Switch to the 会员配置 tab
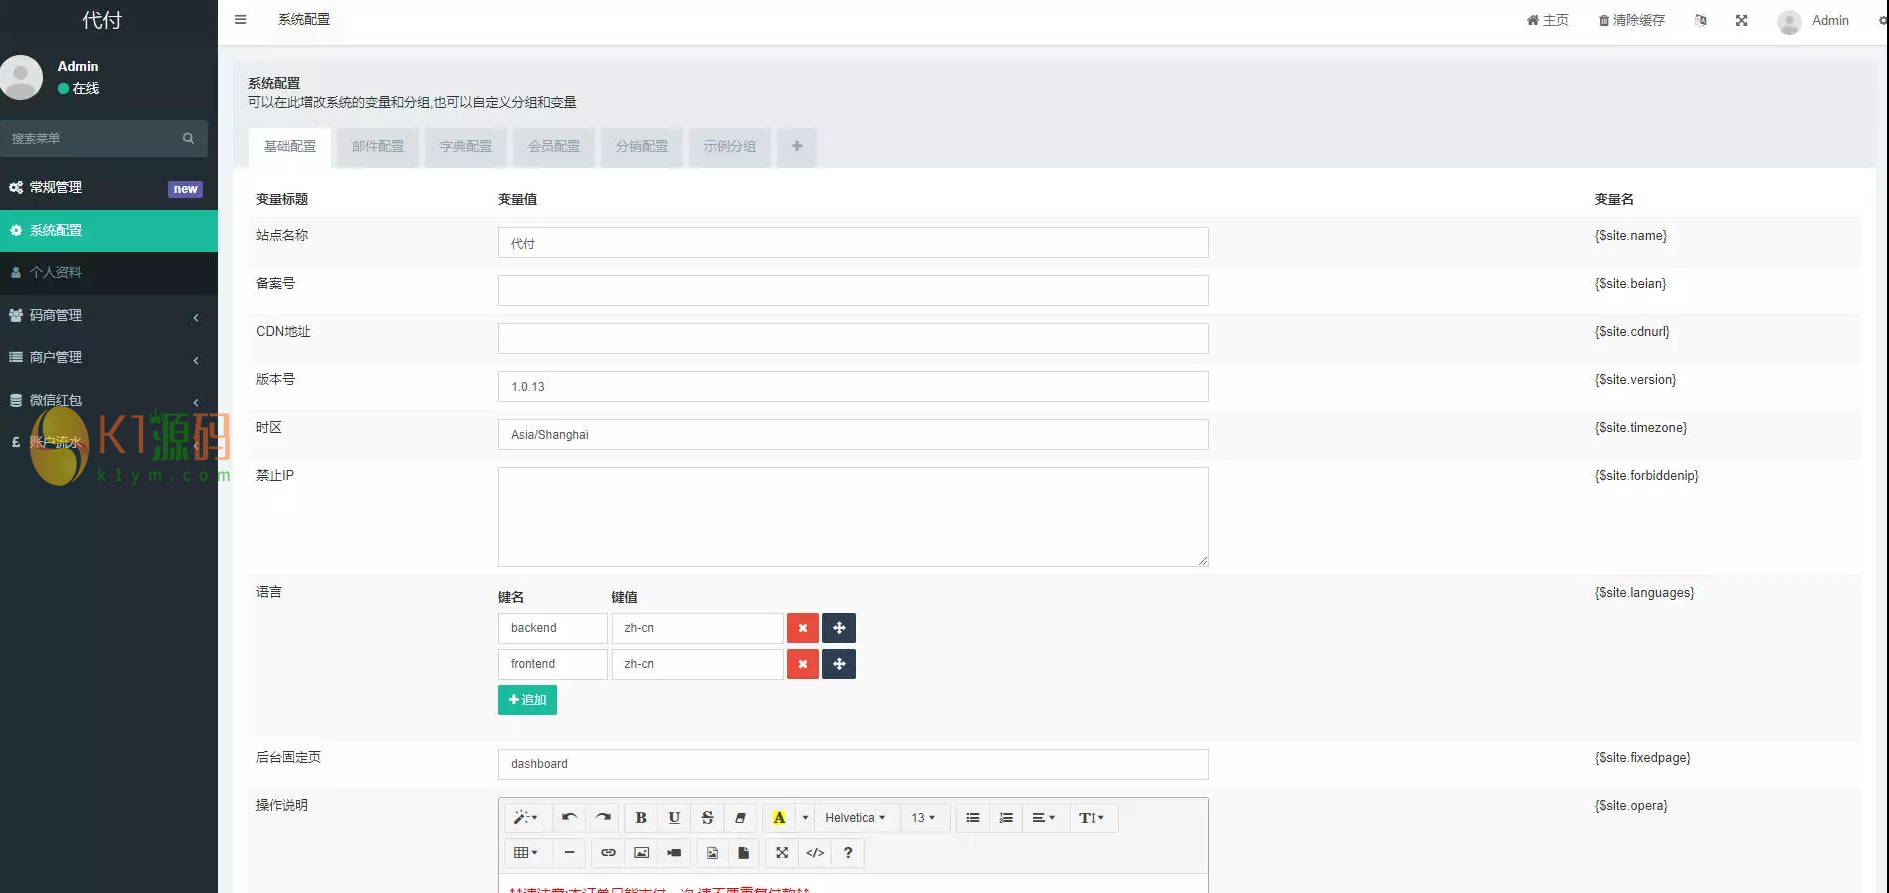This screenshot has width=1889, height=893. (554, 146)
